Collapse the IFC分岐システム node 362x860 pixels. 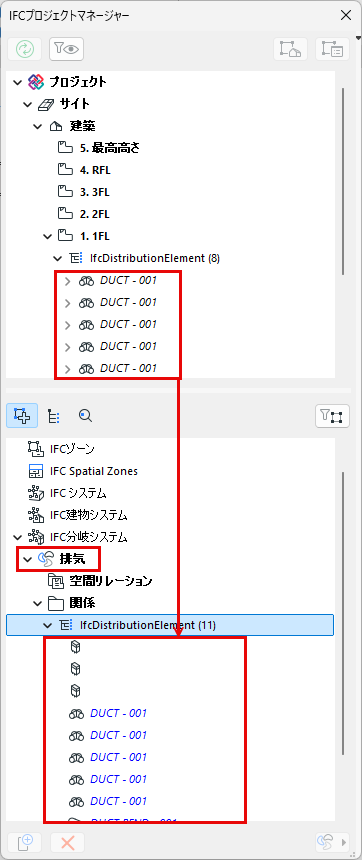17,537
